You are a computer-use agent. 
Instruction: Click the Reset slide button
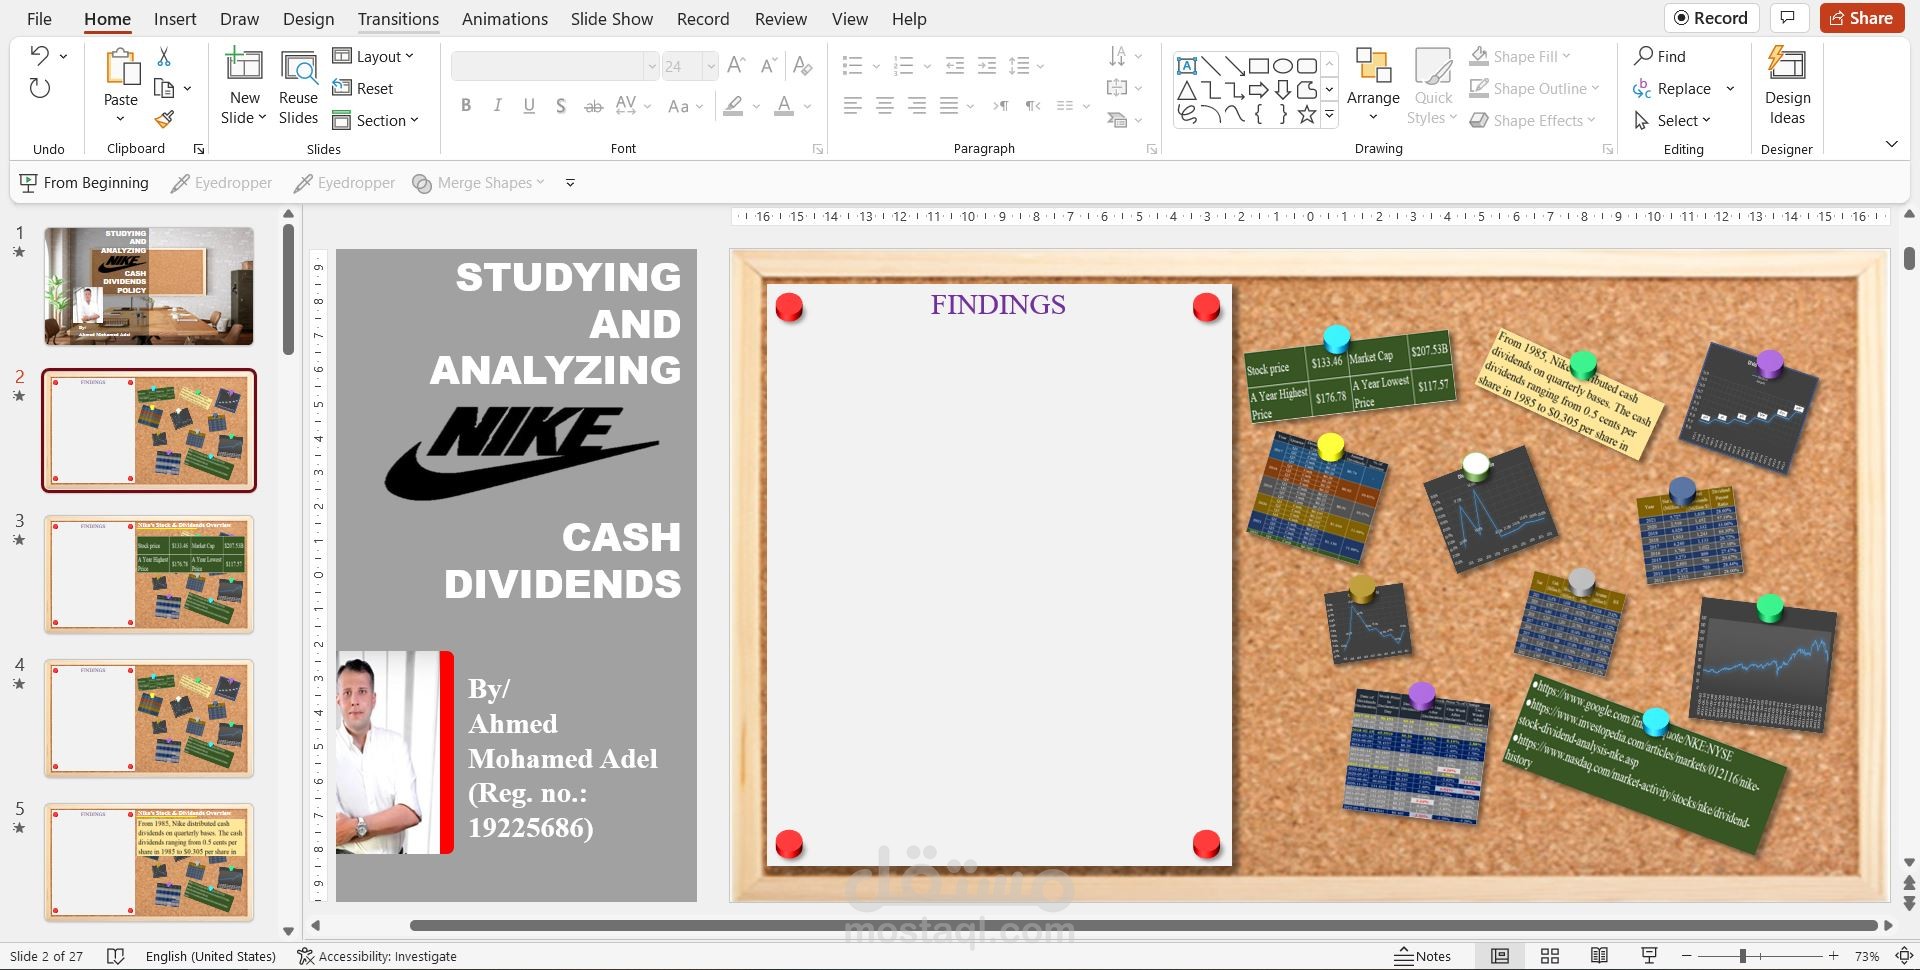coord(362,89)
